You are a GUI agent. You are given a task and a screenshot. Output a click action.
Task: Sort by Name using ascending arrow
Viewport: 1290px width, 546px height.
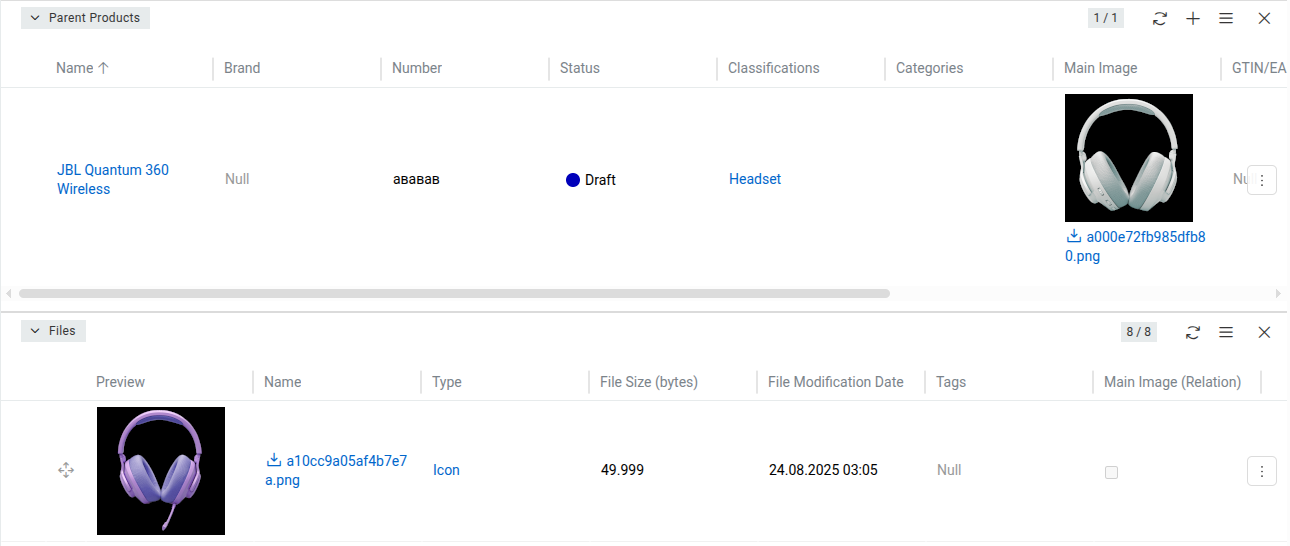click(x=103, y=68)
